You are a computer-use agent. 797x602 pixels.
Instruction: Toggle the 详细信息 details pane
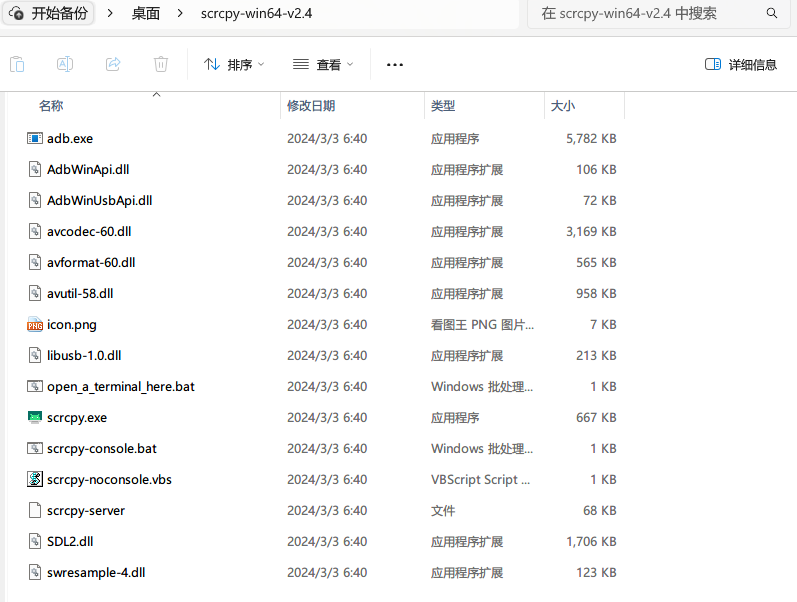(741, 64)
